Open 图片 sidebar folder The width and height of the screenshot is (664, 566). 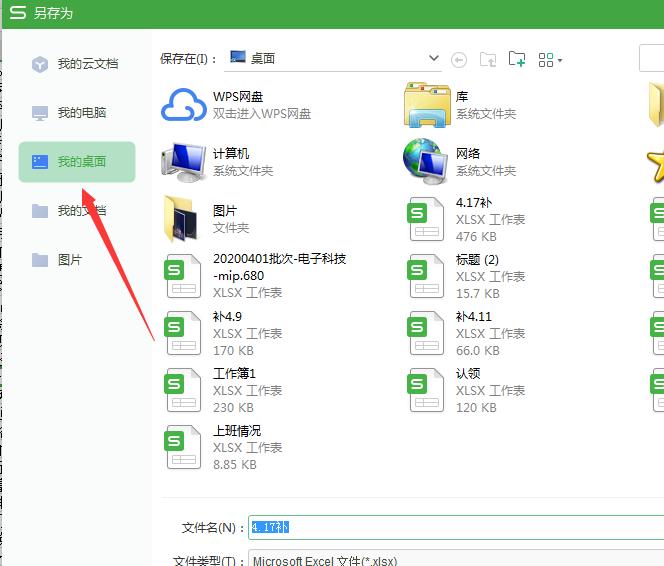point(77,260)
